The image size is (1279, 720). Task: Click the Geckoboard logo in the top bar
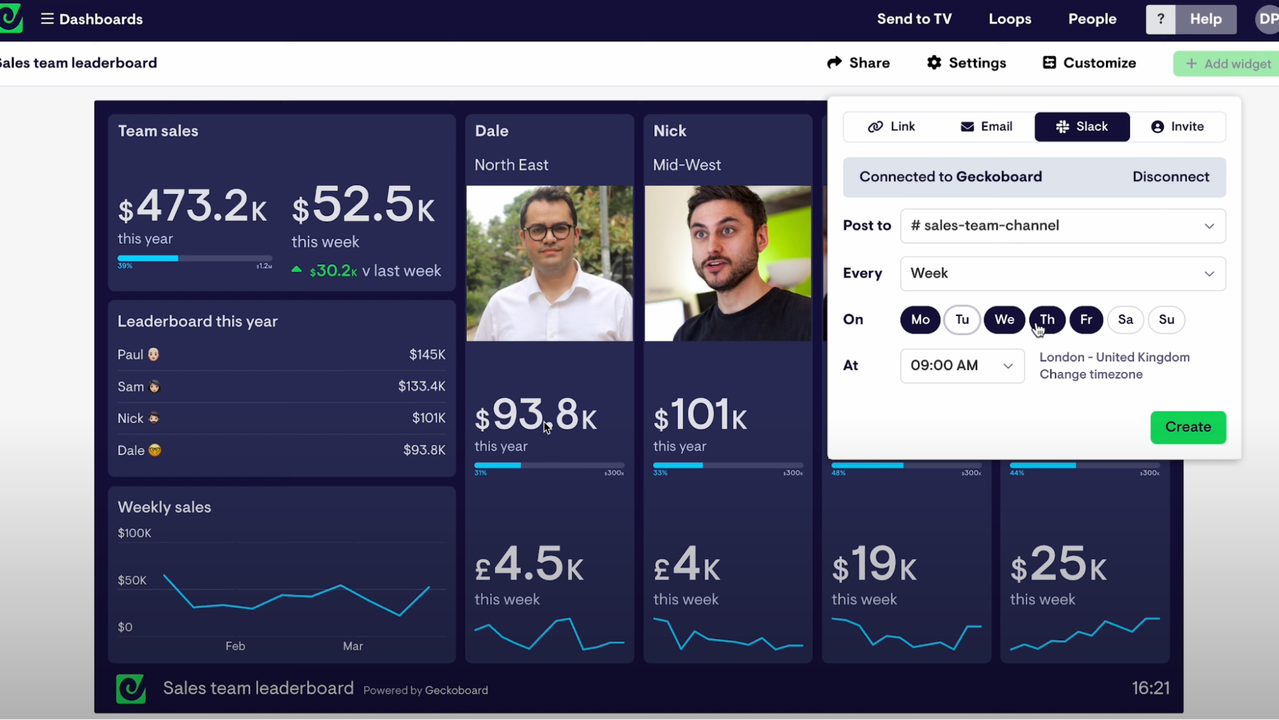click(11, 19)
